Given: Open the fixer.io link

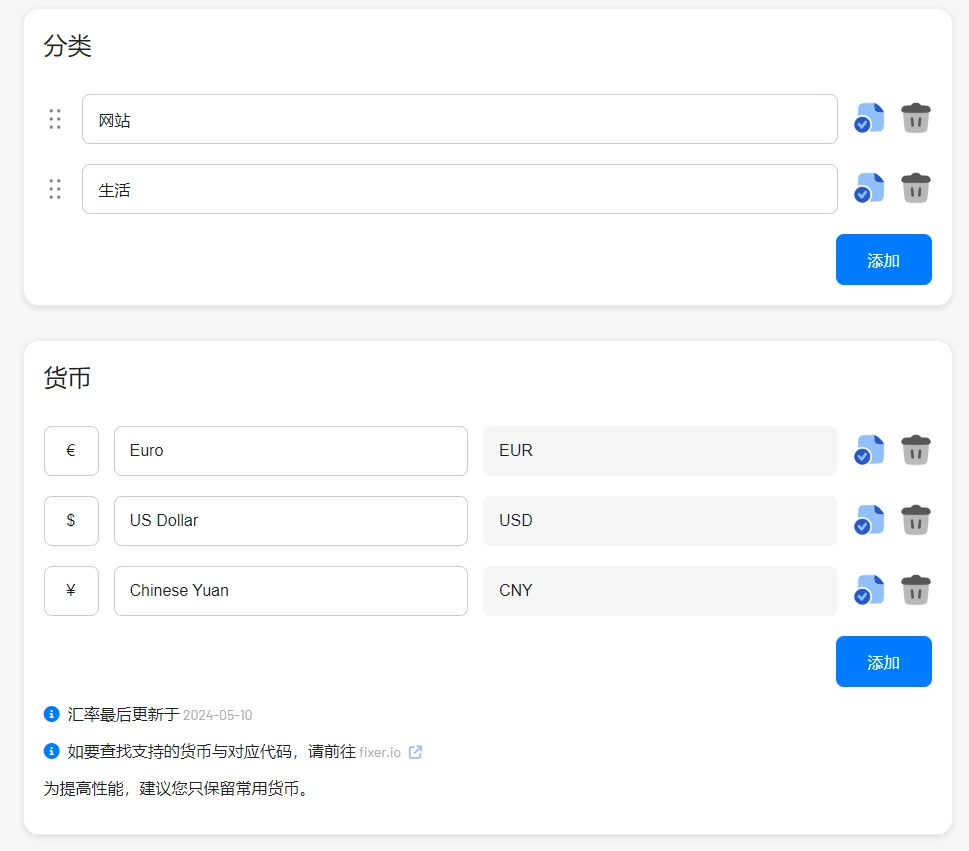Looking at the screenshot, I should tap(382, 752).
